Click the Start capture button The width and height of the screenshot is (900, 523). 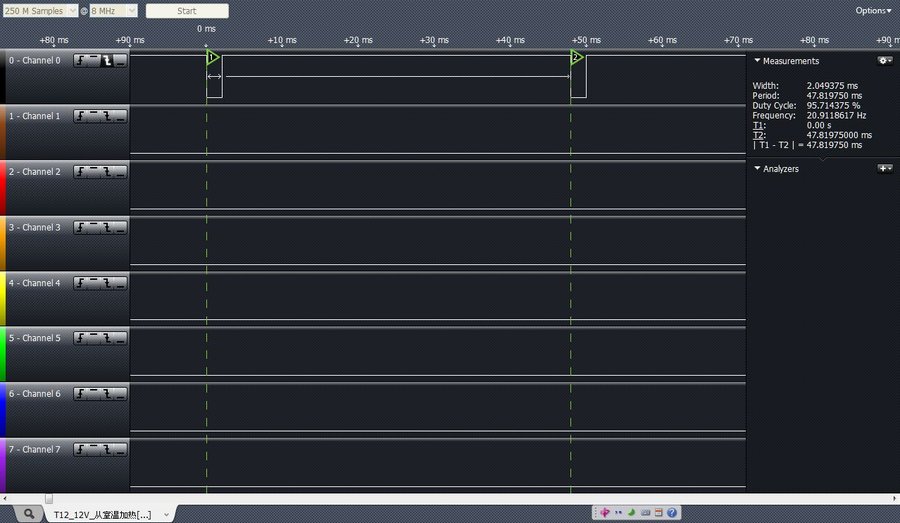click(x=187, y=11)
